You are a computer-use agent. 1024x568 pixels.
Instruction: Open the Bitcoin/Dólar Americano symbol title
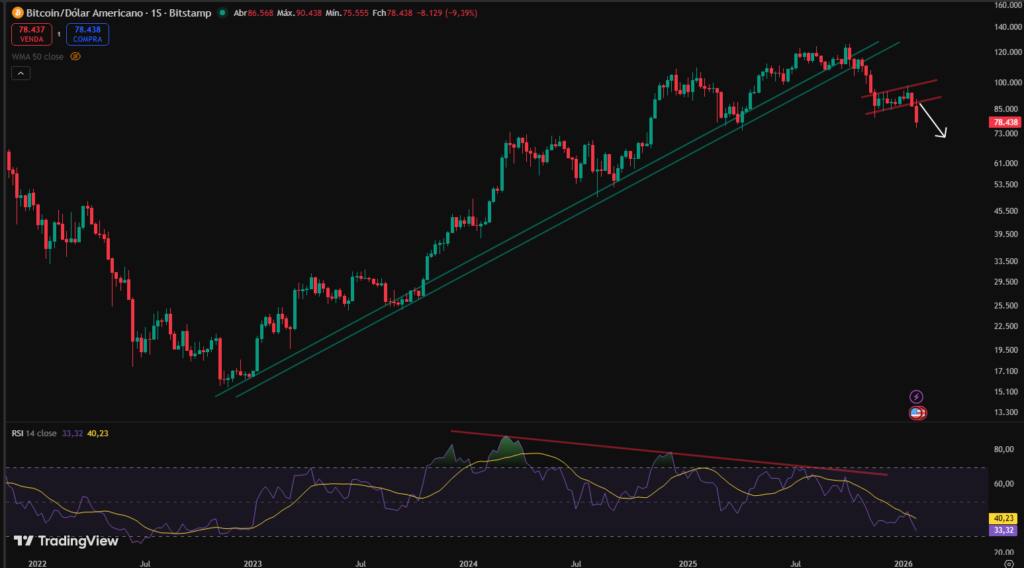point(118,13)
